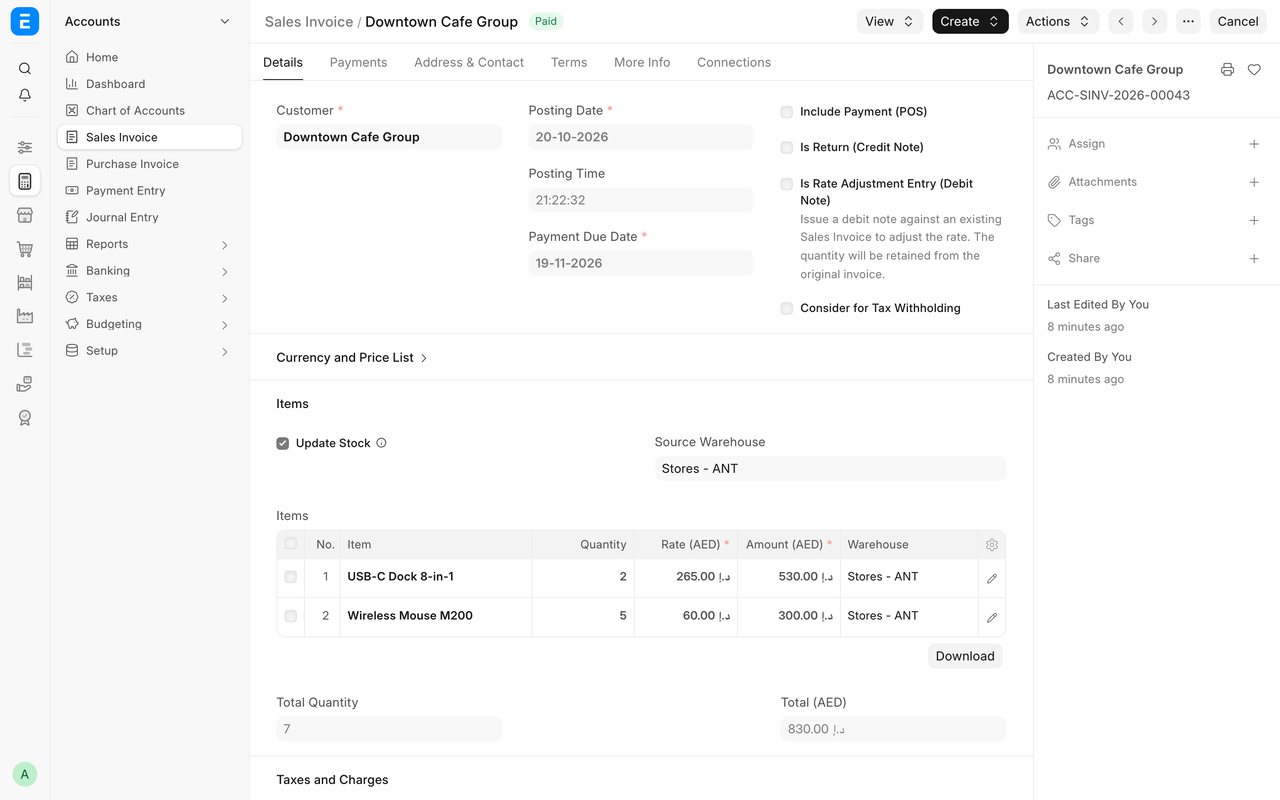This screenshot has height=800, width=1280.
Task: Click the Payment Due Date field
Action: (x=641, y=263)
